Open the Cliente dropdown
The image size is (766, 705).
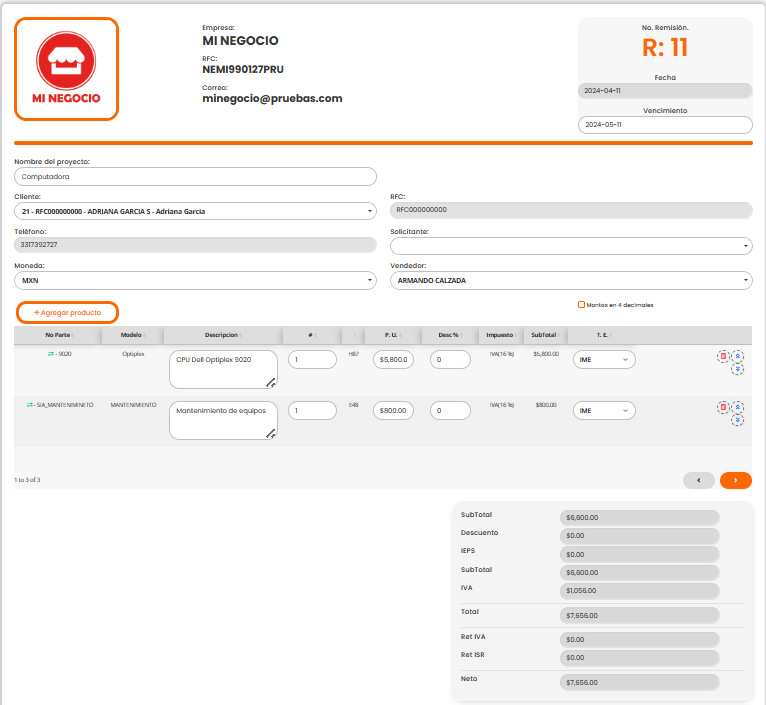[x=195, y=211]
